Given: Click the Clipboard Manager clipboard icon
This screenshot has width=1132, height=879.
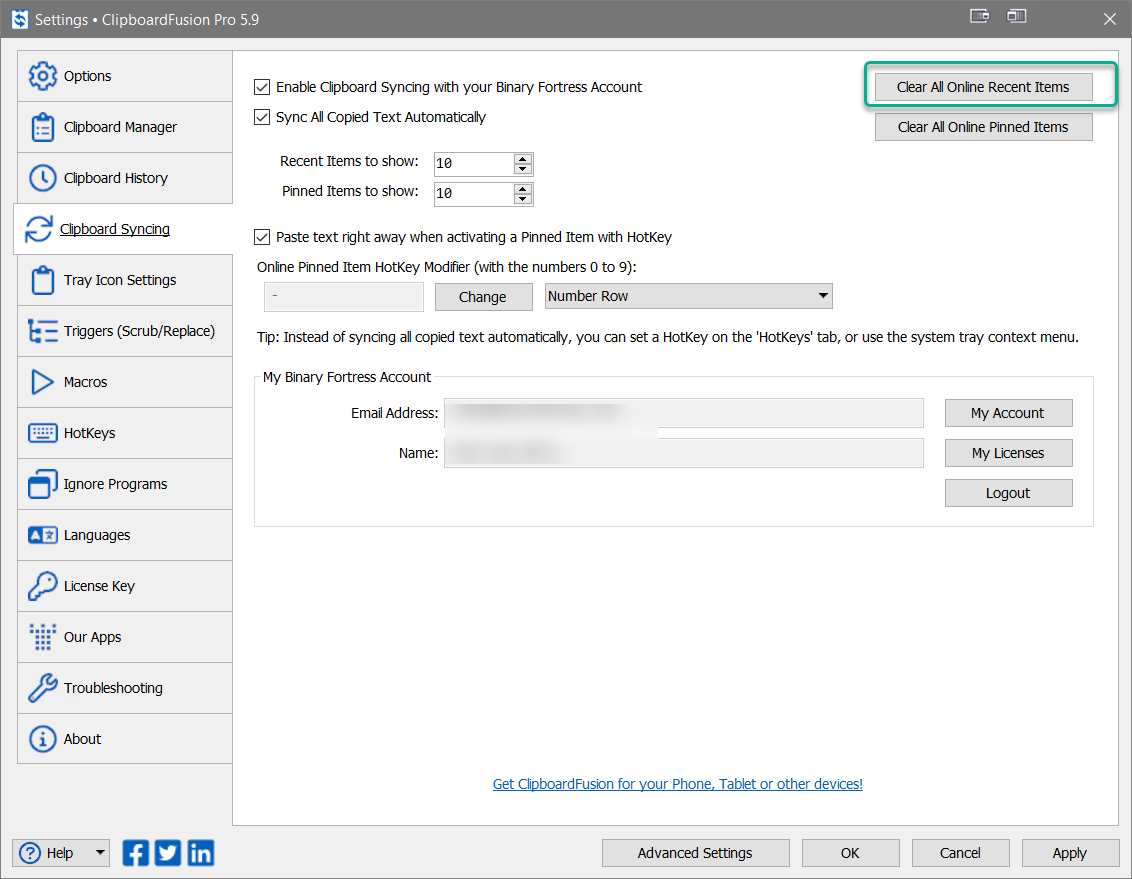Looking at the screenshot, I should (x=43, y=127).
